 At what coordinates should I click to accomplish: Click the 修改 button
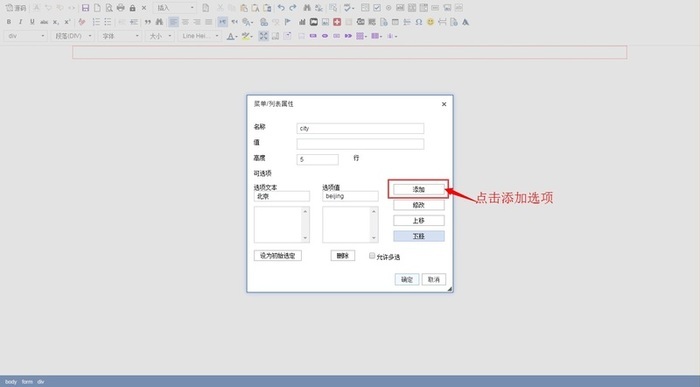pyautogui.click(x=419, y=205)
